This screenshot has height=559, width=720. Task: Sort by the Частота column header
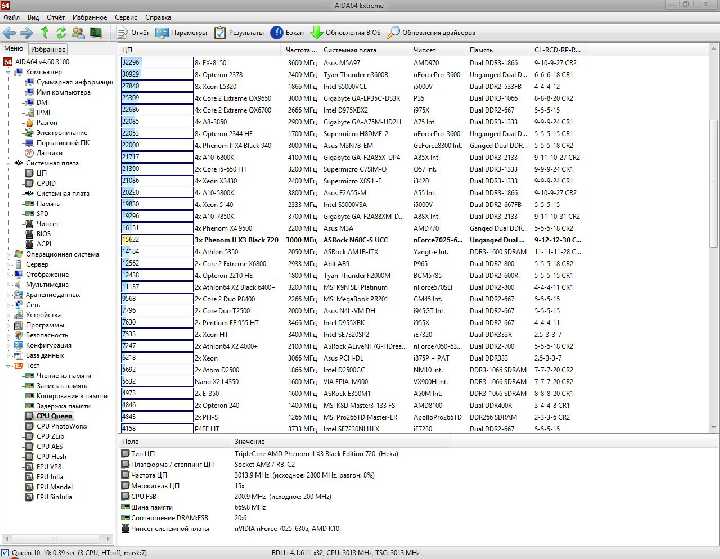301,50
